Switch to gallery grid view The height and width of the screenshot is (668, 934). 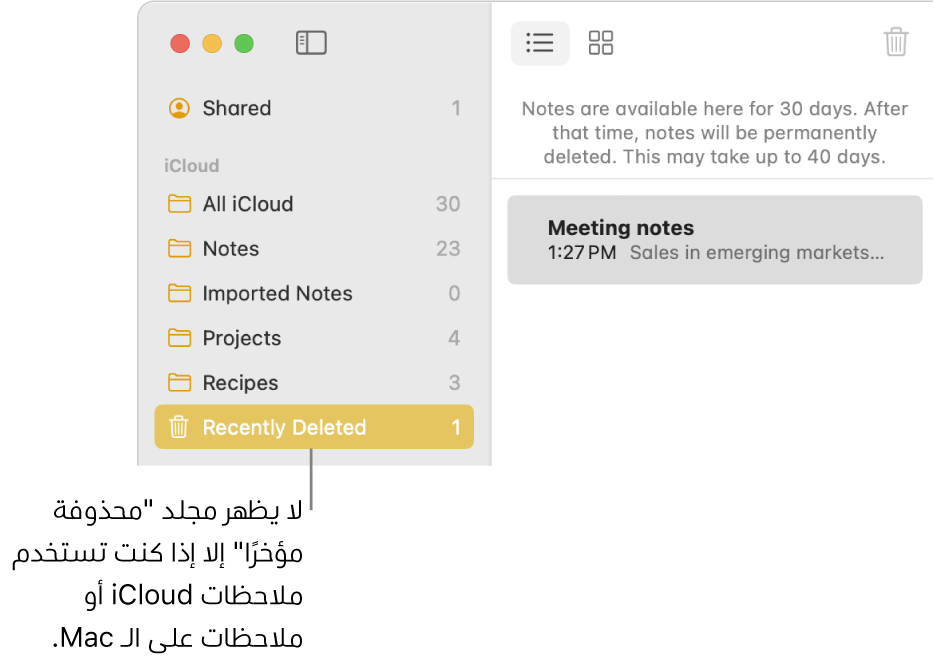tap(601, 43)
